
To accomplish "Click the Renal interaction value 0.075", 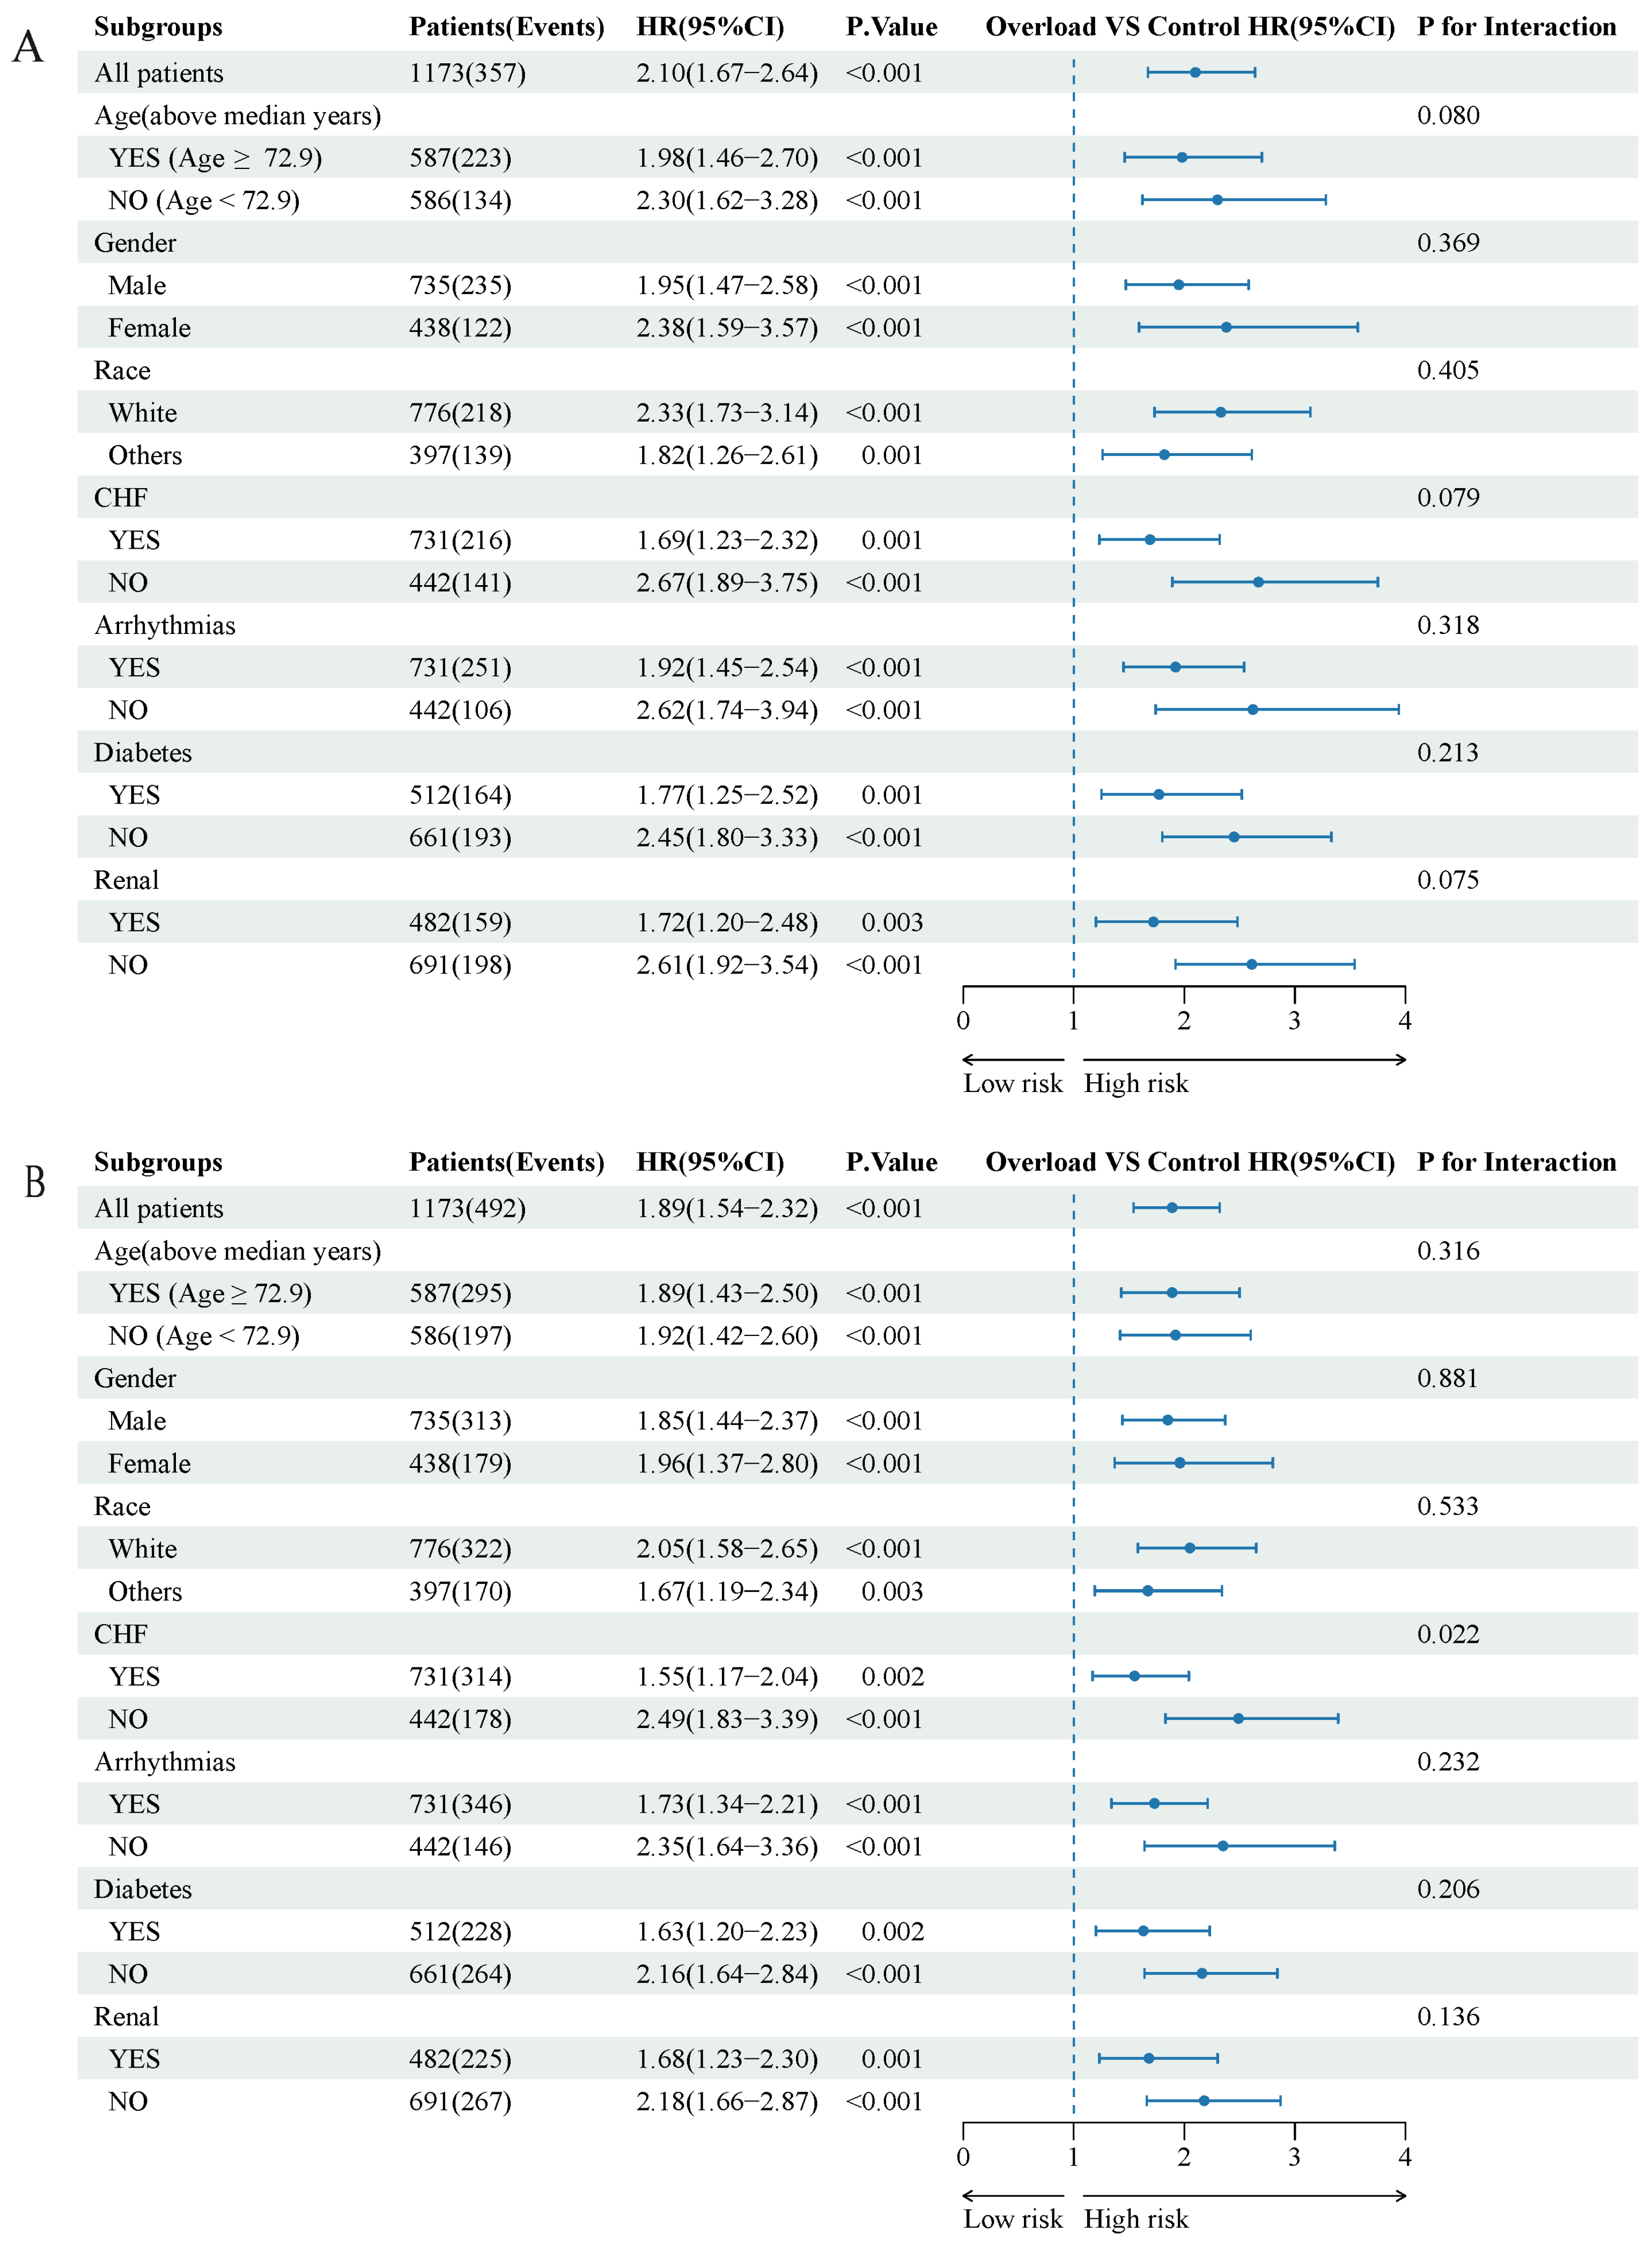I will tap(1447, 880).
